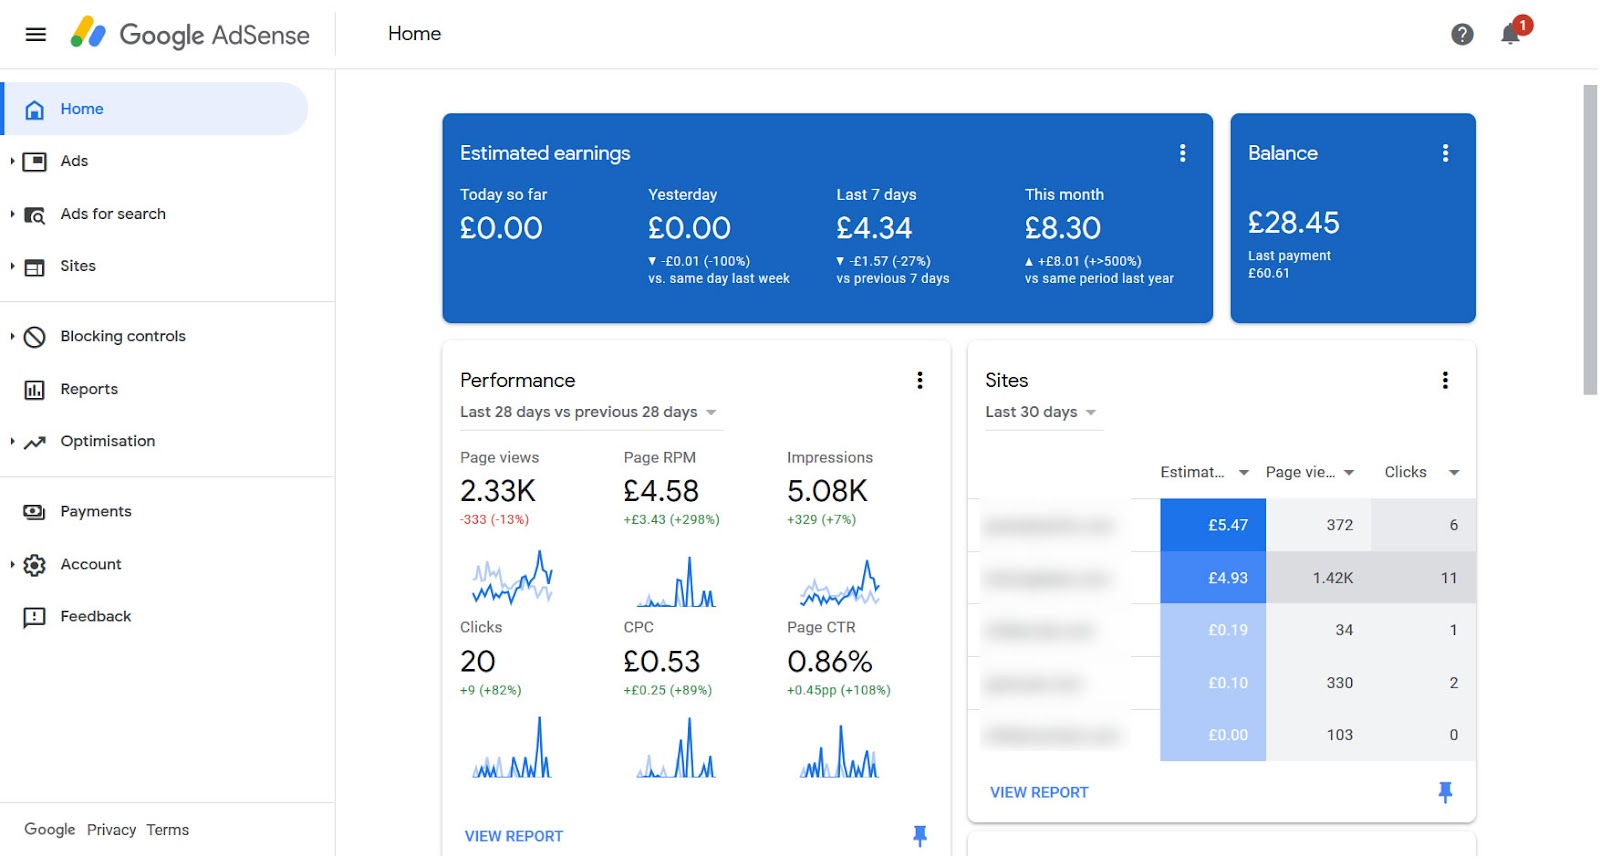Click the help question mark icon
Viewport: 1600px width, 857px height.
(x=1462, y=35)
